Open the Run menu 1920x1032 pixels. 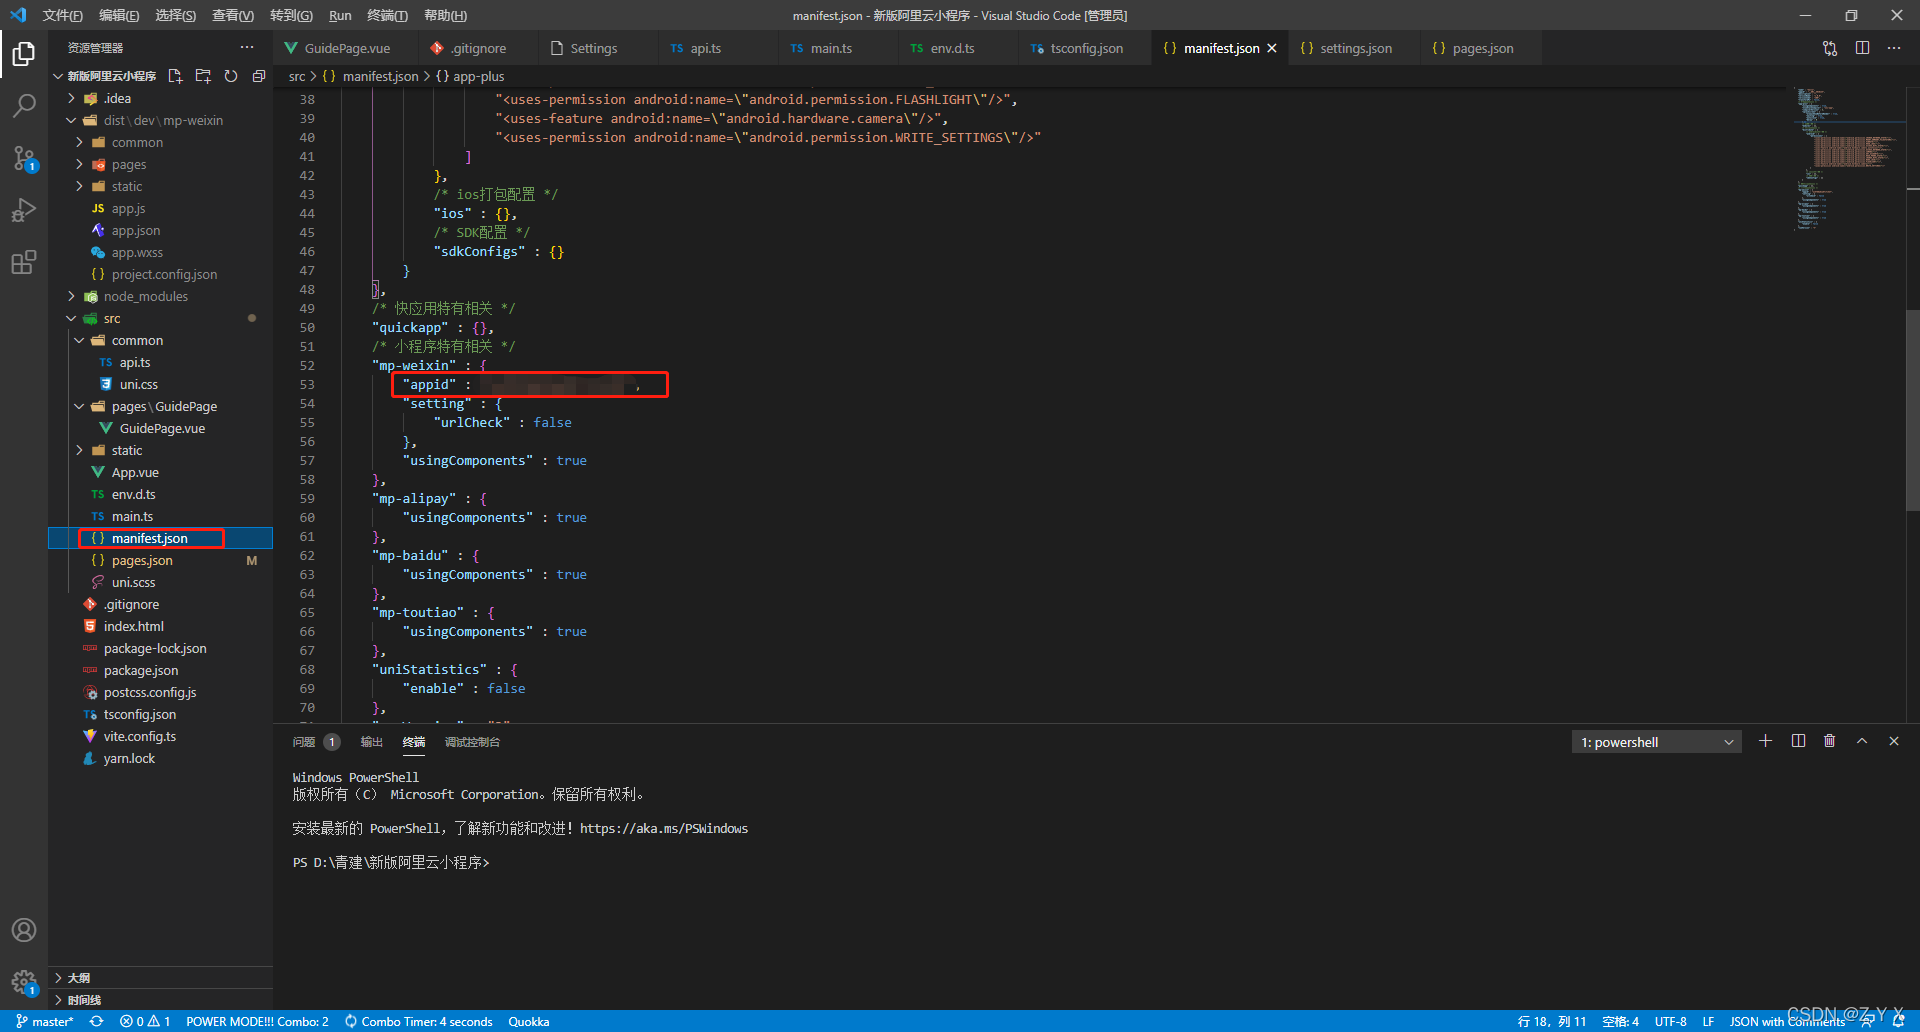340,15
